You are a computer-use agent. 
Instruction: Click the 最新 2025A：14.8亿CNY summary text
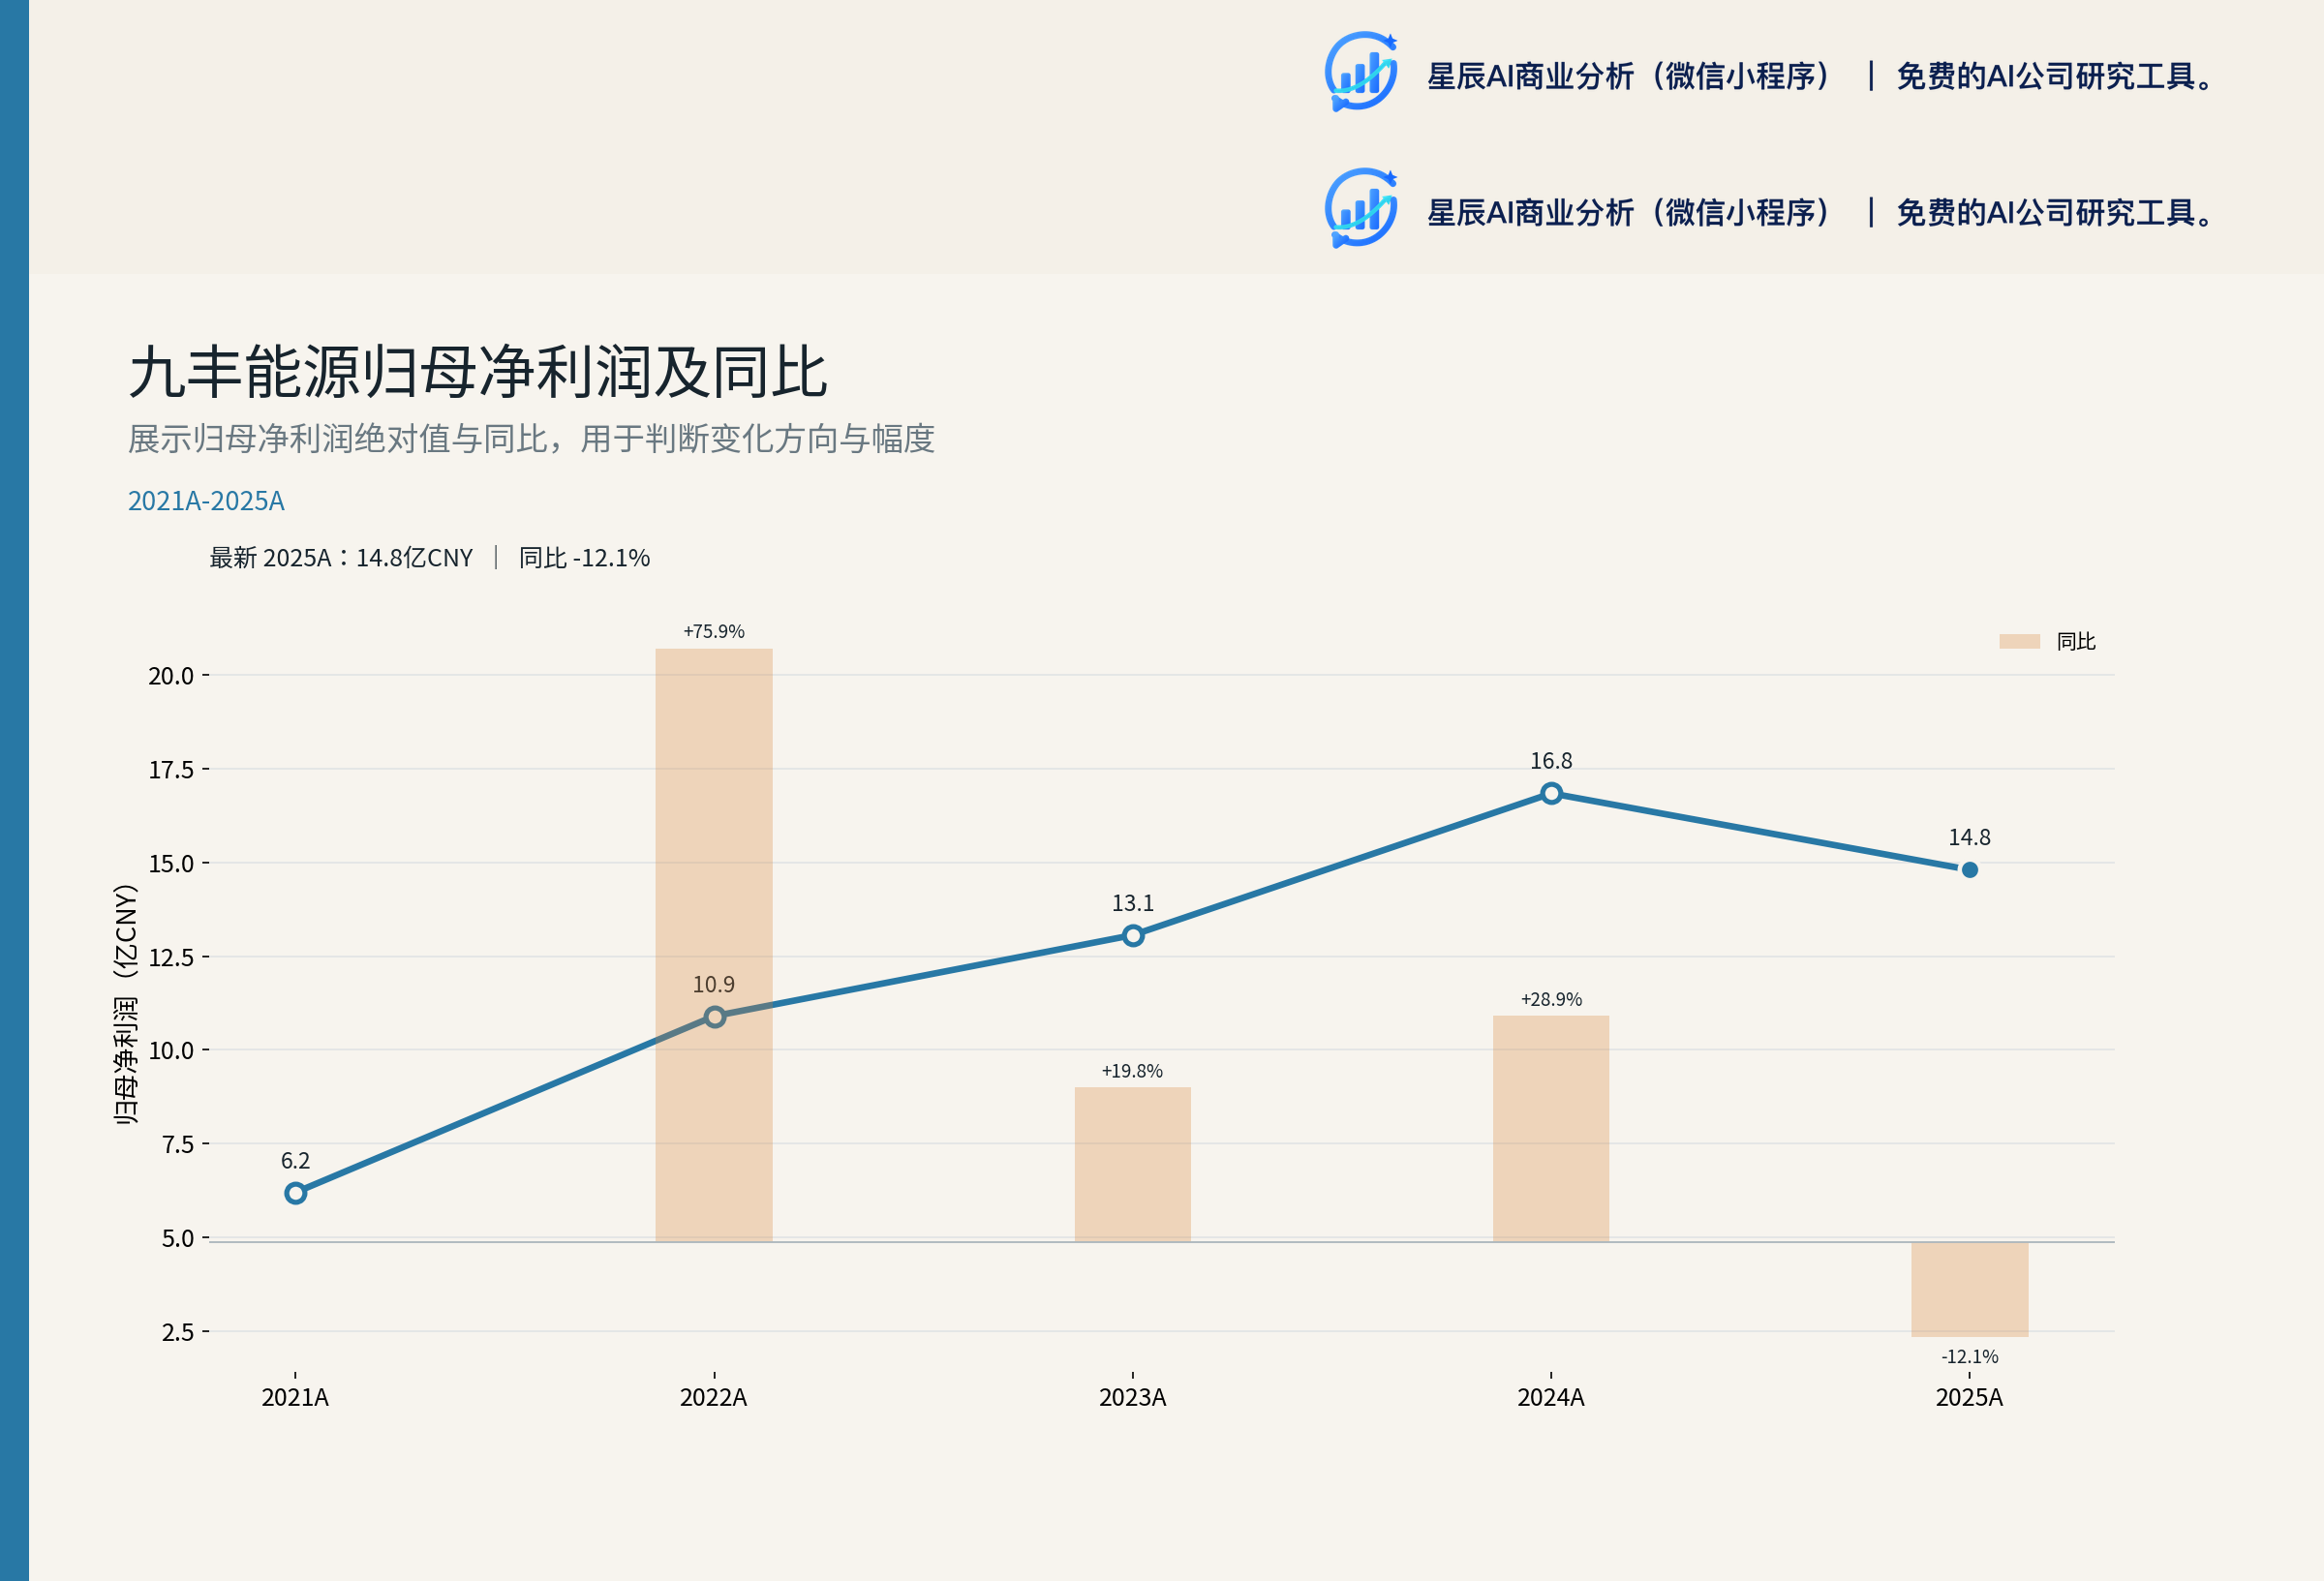pos(341,558)
